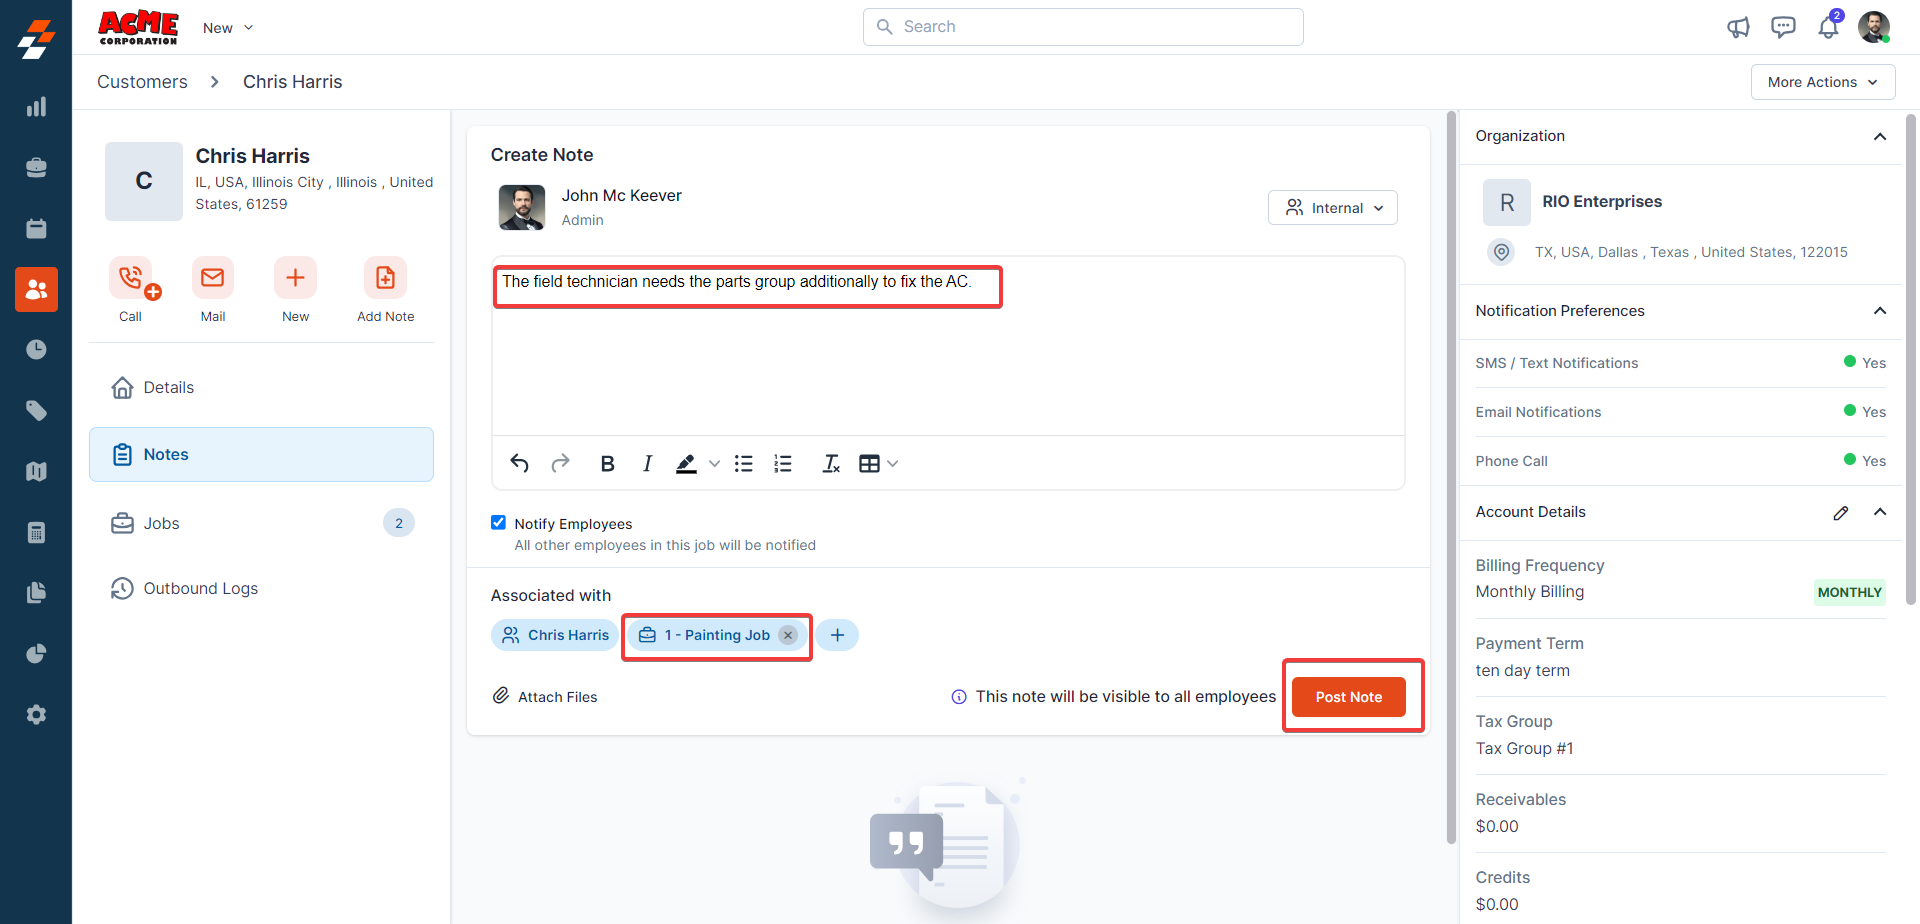
Task: Click the Chris Harris breadcrumb item
Action: [292, 82]
